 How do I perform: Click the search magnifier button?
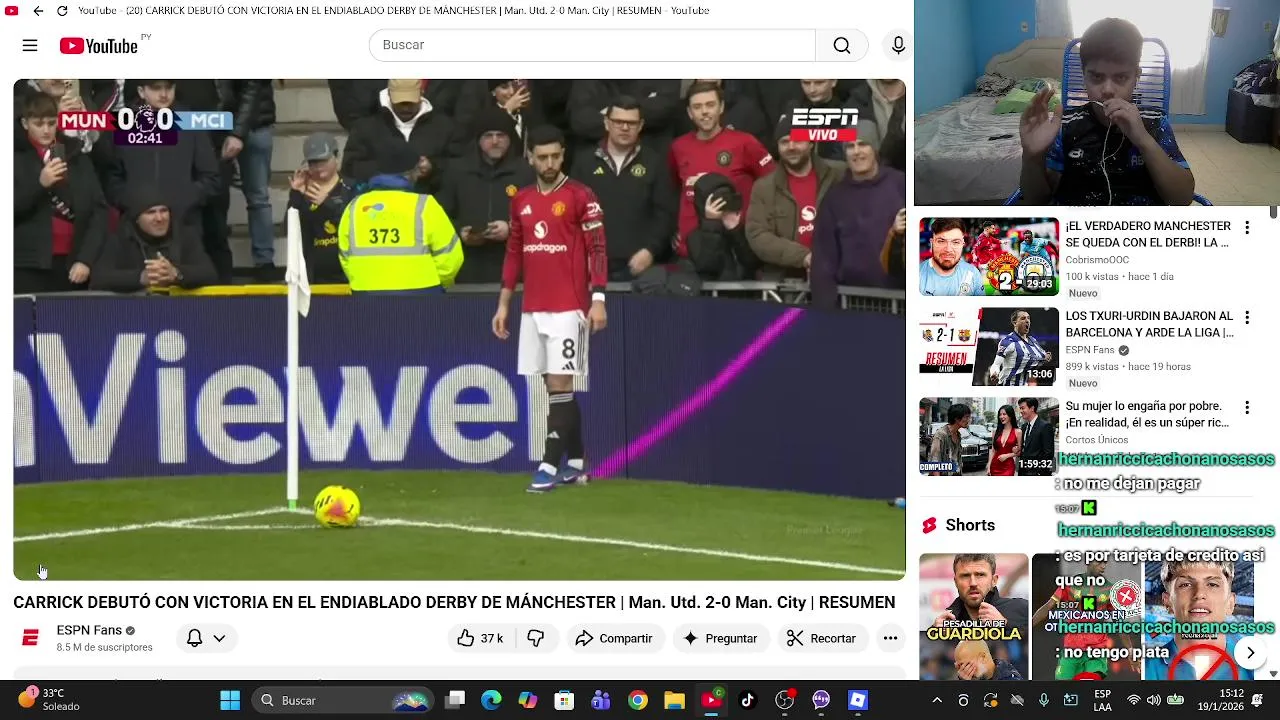(842, 45)
